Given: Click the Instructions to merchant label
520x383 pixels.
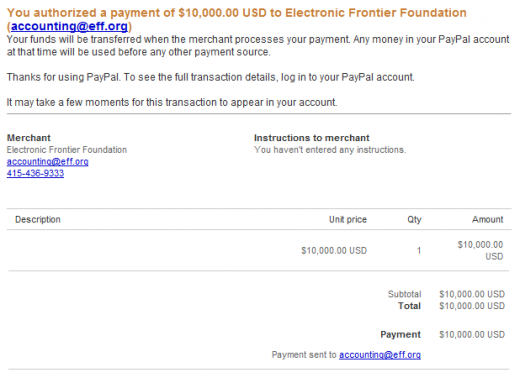Looking at the screenshot, I should coord(312,138).
